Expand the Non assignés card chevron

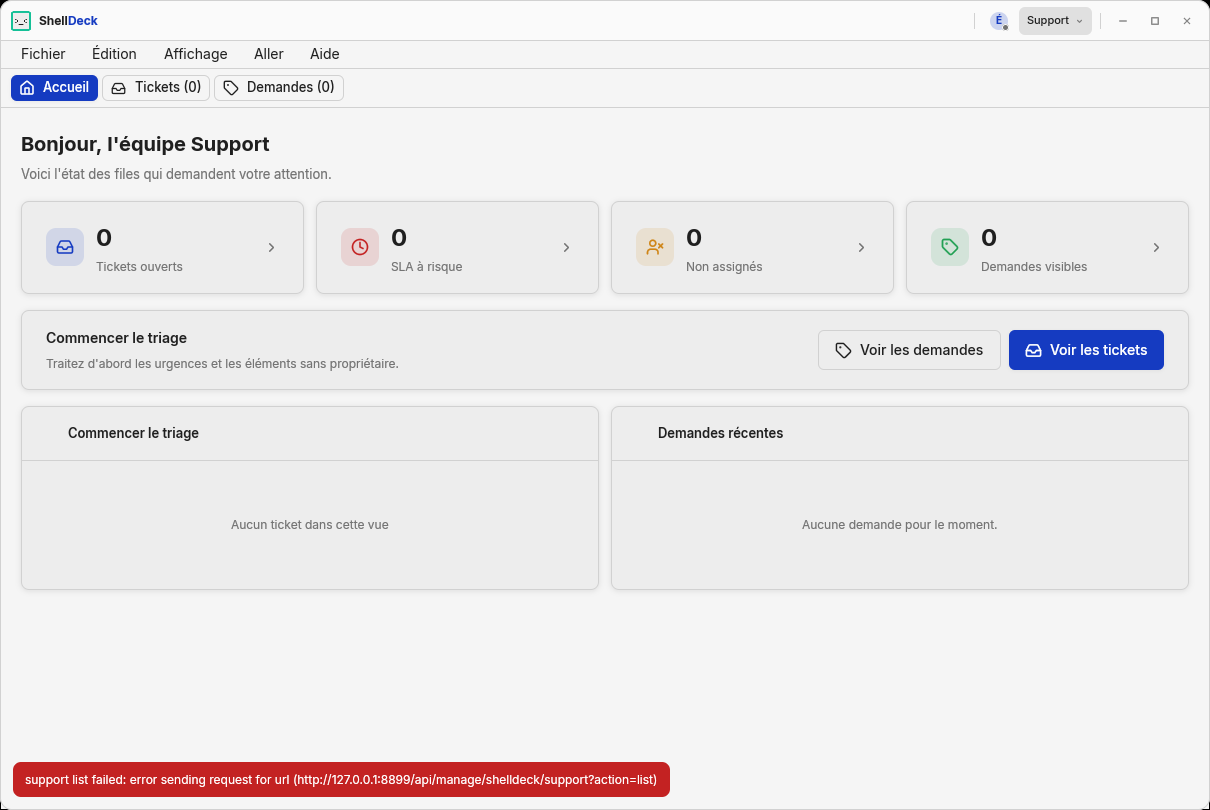point(861,248)
